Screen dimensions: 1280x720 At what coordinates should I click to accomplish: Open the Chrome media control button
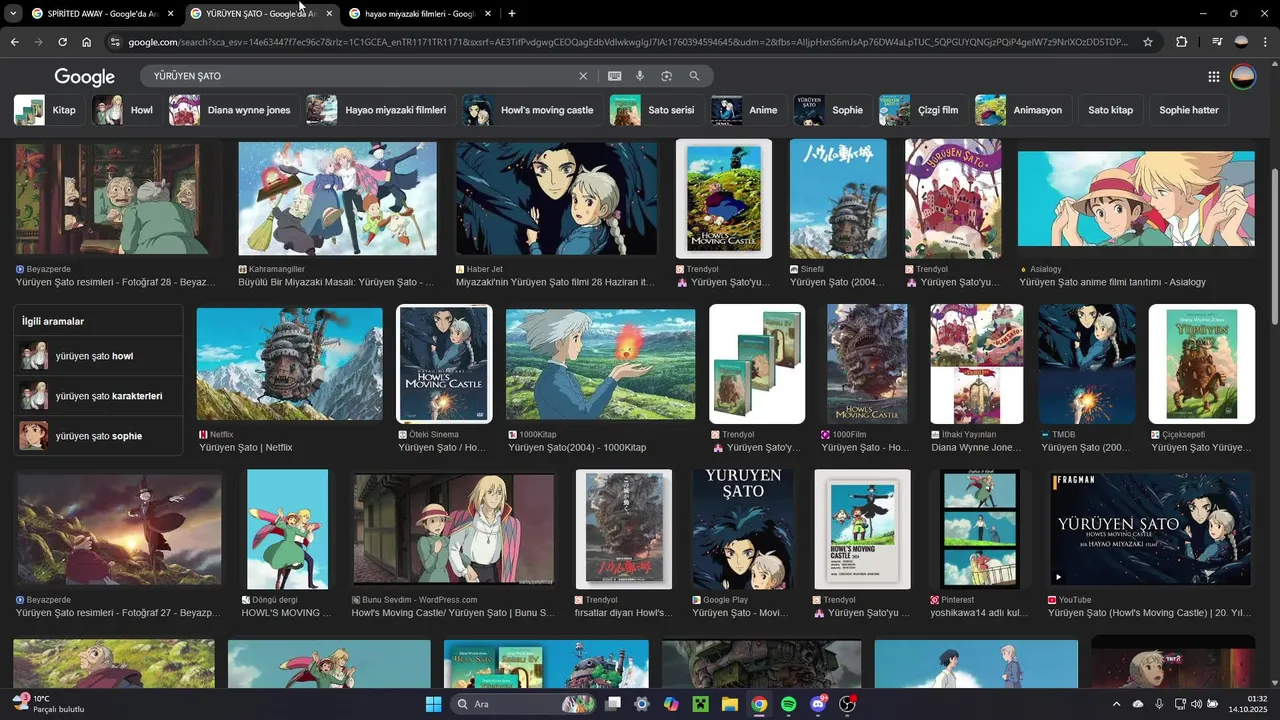click(x=1216, y=42)
